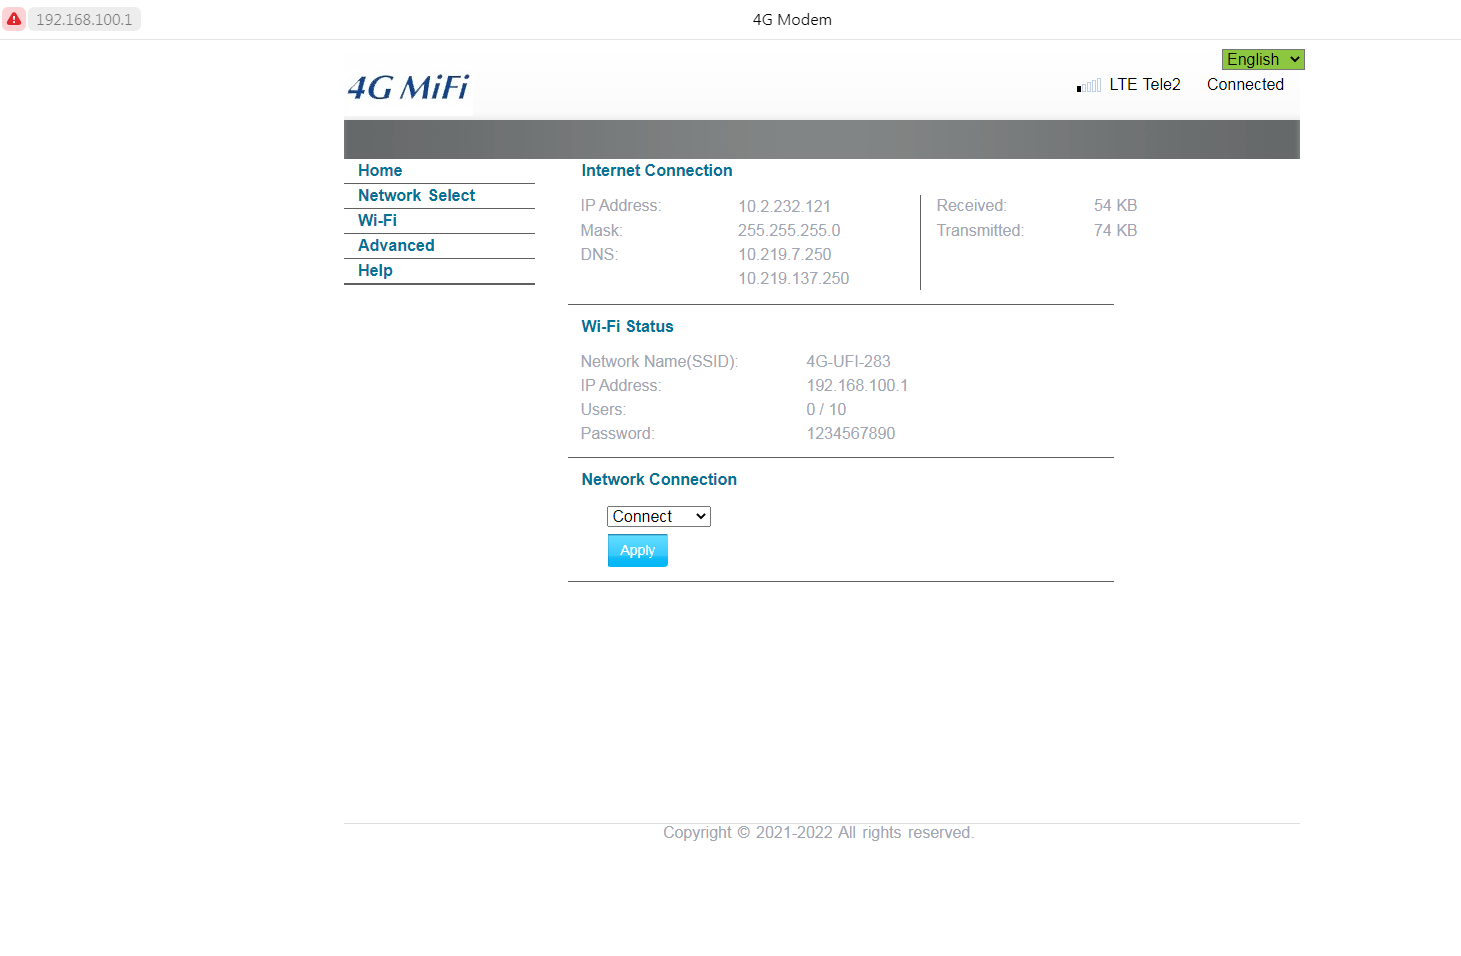Click the Connected status text
This screenshot has width=1461, height=956.
pyautogui.click(x=1245, y=85)
